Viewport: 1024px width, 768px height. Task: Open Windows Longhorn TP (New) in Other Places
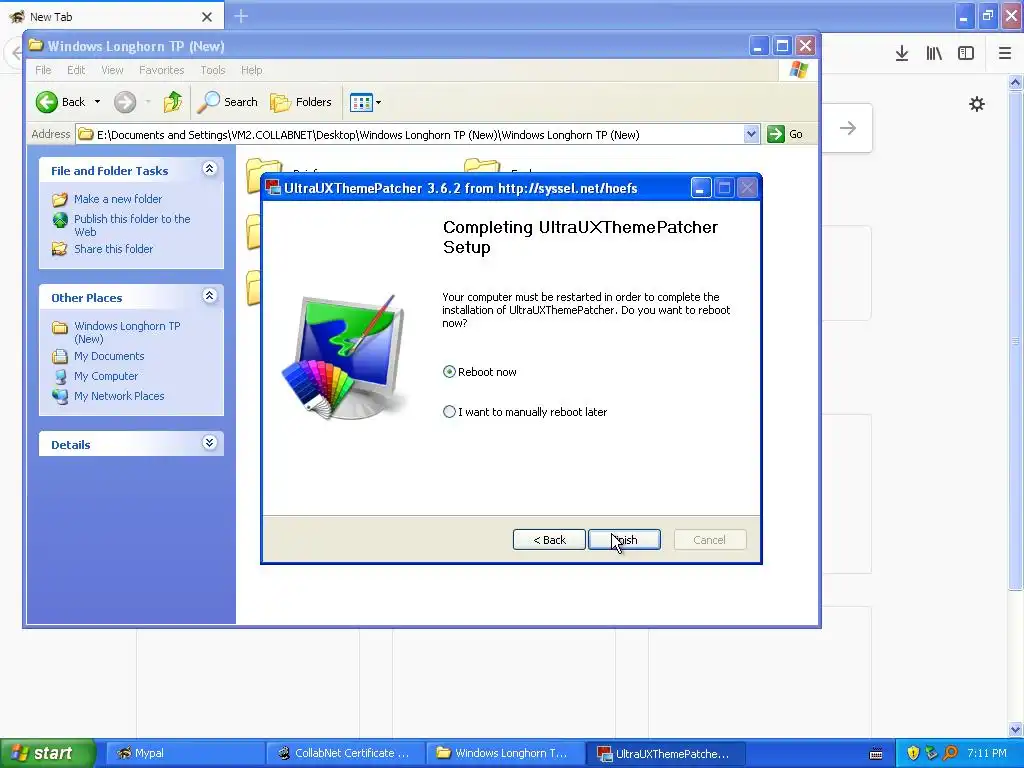click(127, 332)
